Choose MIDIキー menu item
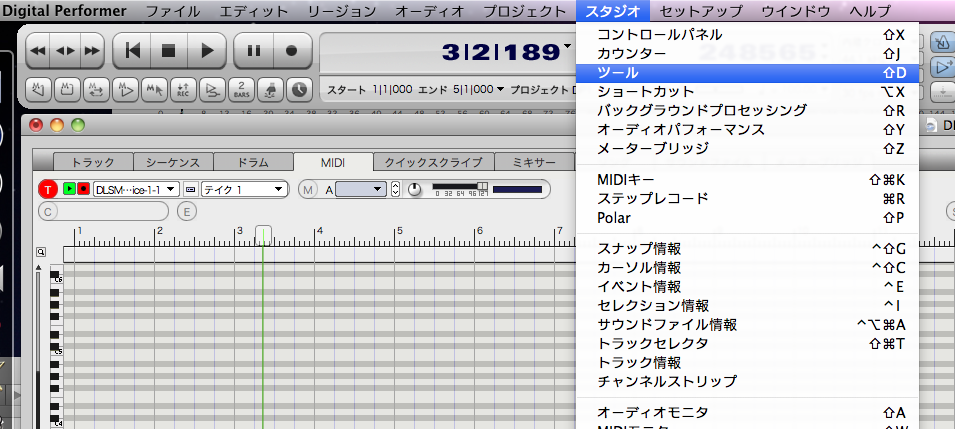The width and height of the screenshot is (955, 429). [747, 180]
